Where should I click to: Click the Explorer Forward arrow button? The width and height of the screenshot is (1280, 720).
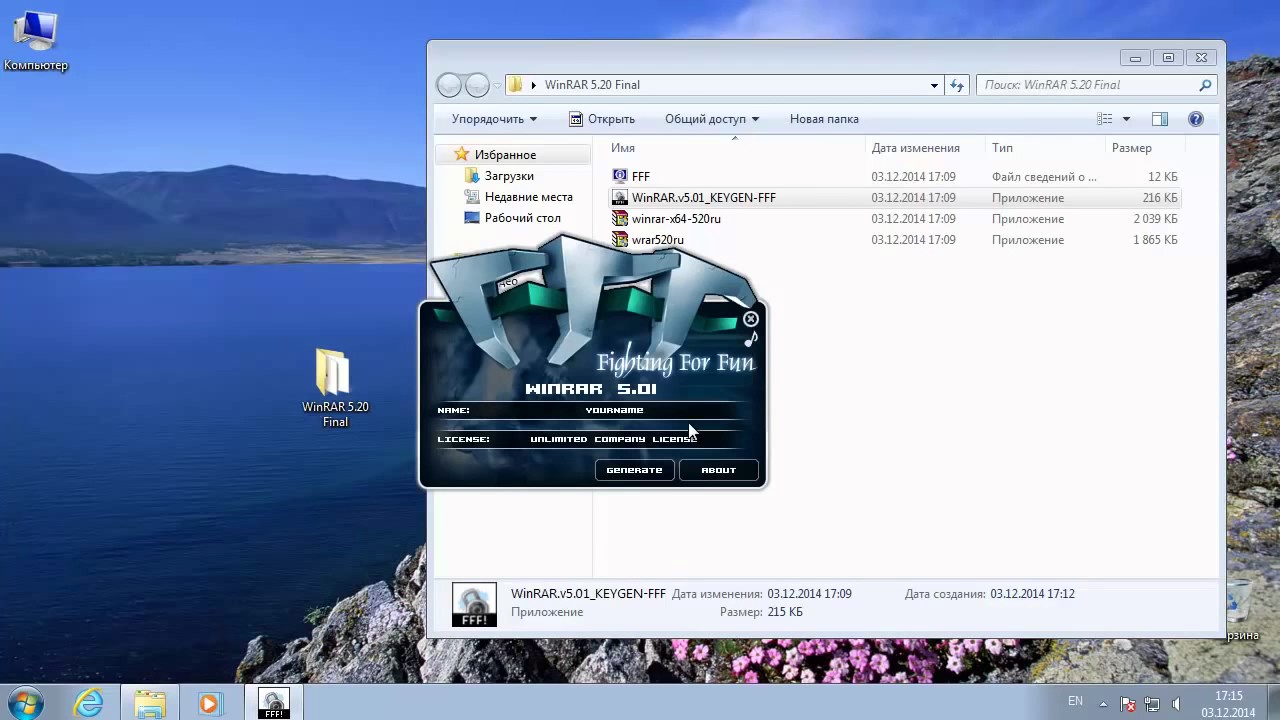477,85
